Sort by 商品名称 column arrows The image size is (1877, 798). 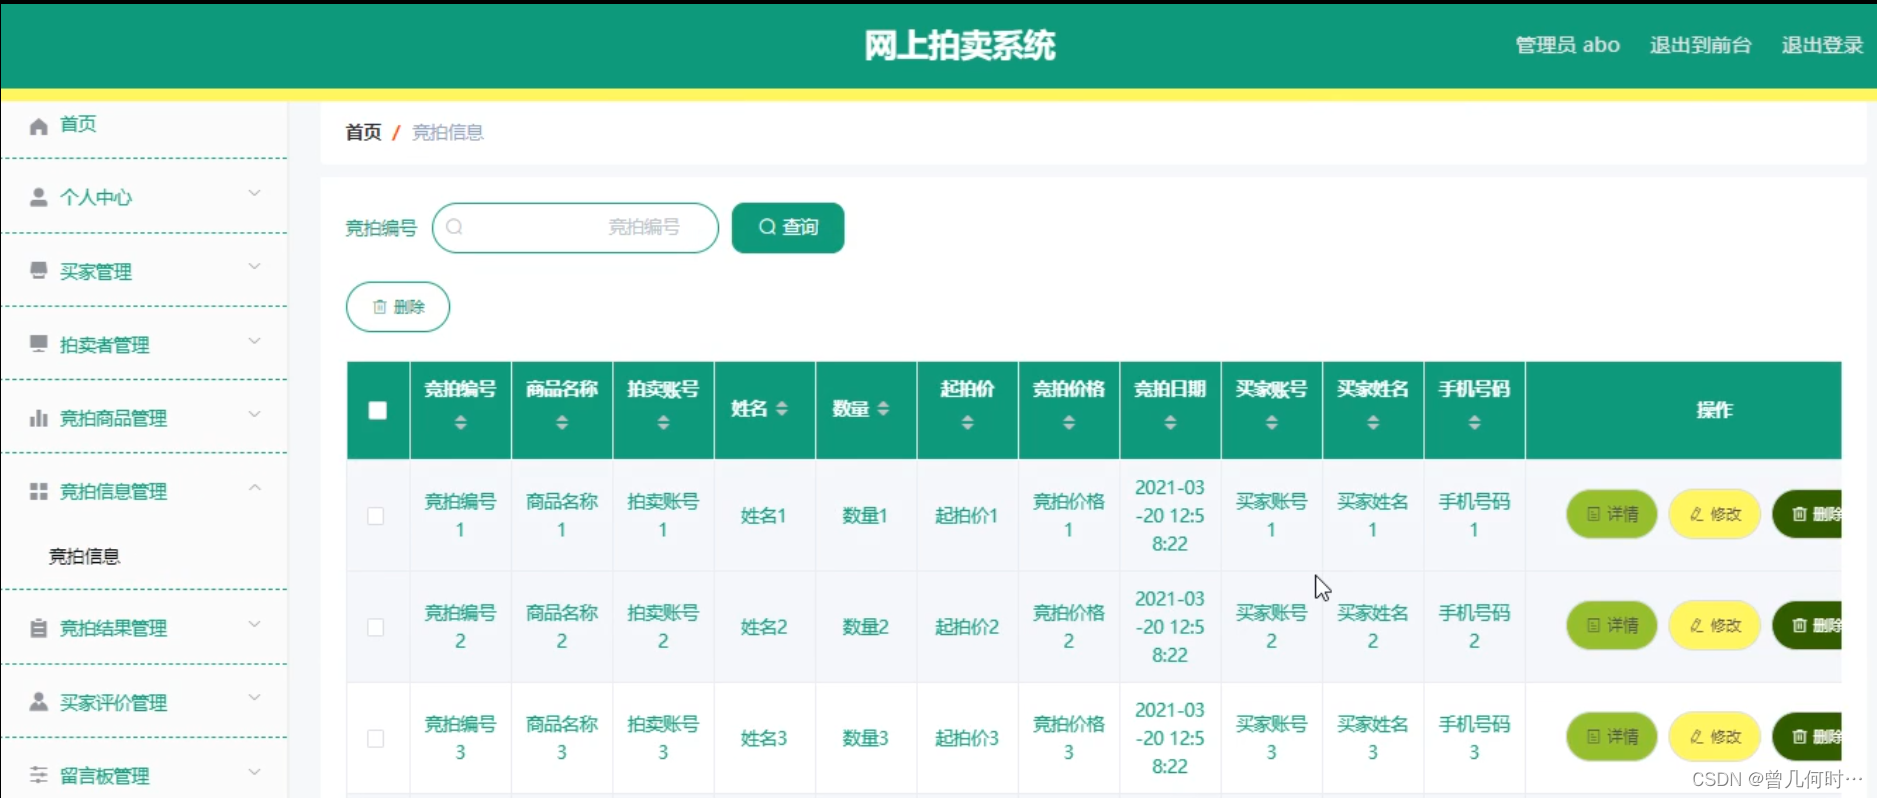click(x=562, y=423)
